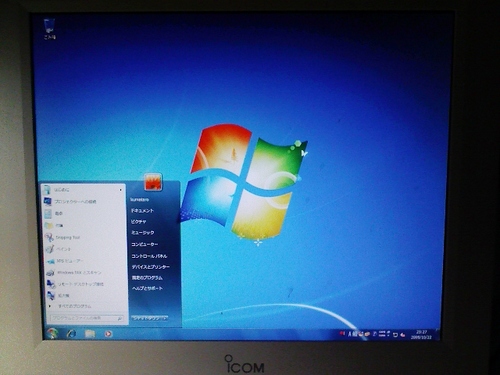500x375 pixels.
Task: Click the Start menu program search box
Action: (87, 318)
